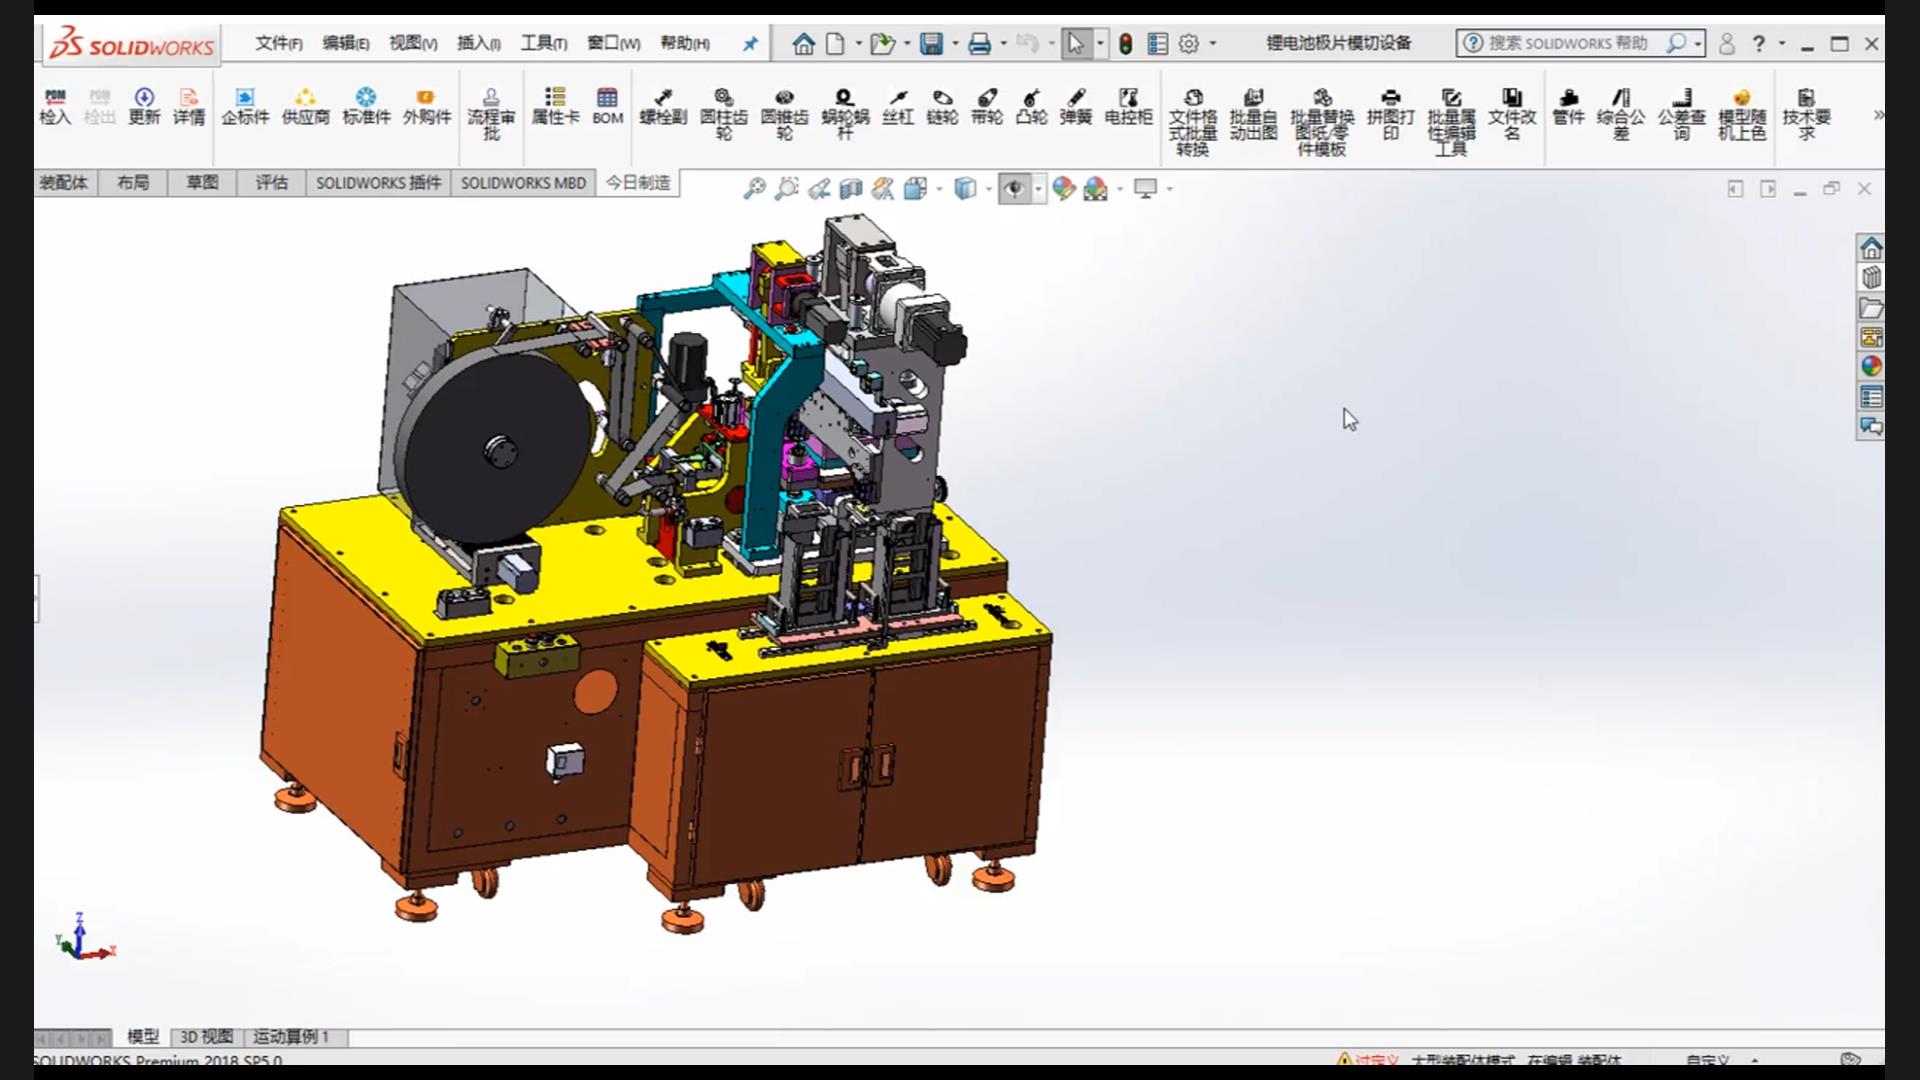Click the PDM 检入 (check in) icon
Image resolution: width=1920 pixels, height=1080 pixels.
pos(55,106)
